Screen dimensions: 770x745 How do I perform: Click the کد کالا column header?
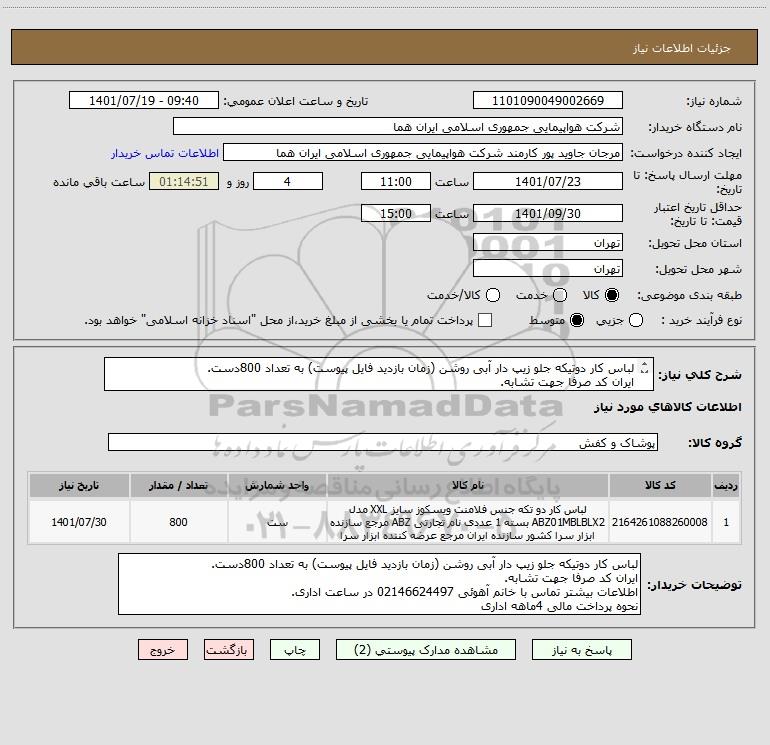(x=660, y=485)
